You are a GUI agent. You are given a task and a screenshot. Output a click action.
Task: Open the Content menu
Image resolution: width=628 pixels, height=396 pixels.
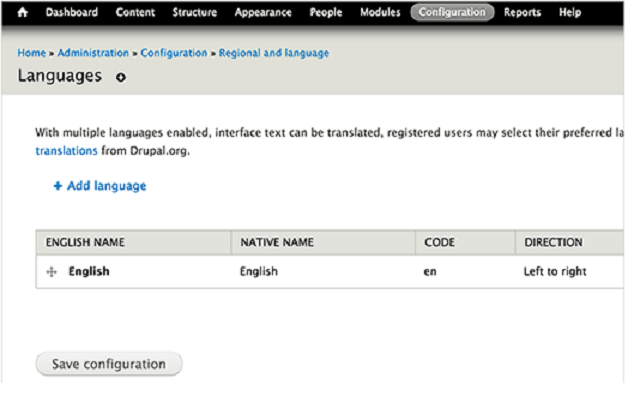[135, 12]
